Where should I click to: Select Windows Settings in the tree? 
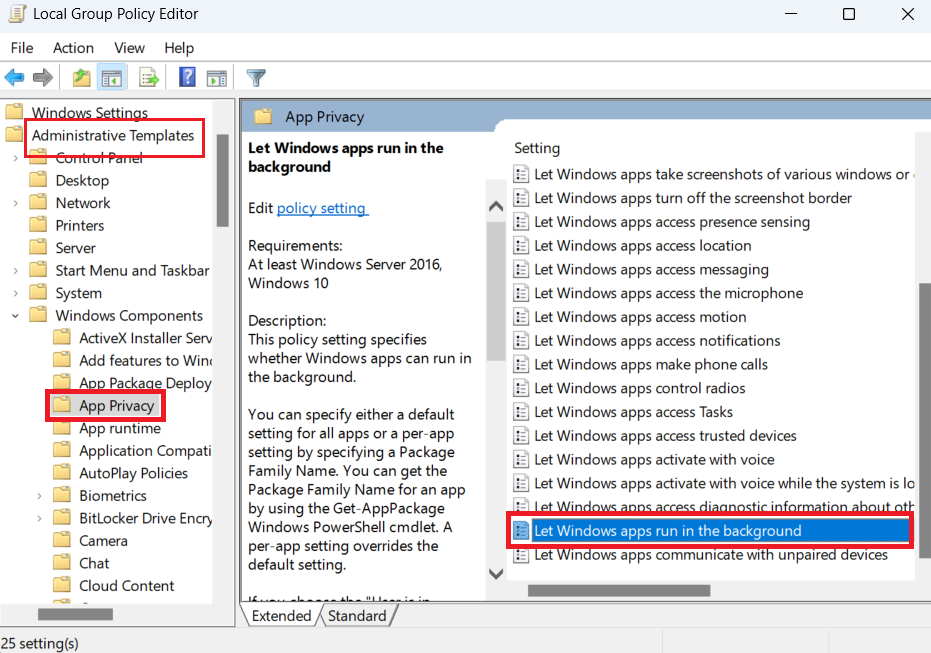[90, 112]
